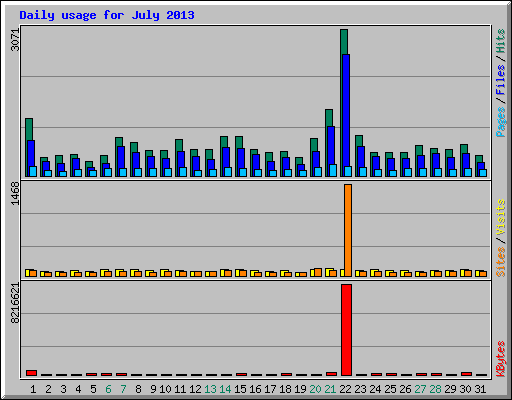Click green weekend day label 7
The image size is (512, 400).
pos(123,389)
